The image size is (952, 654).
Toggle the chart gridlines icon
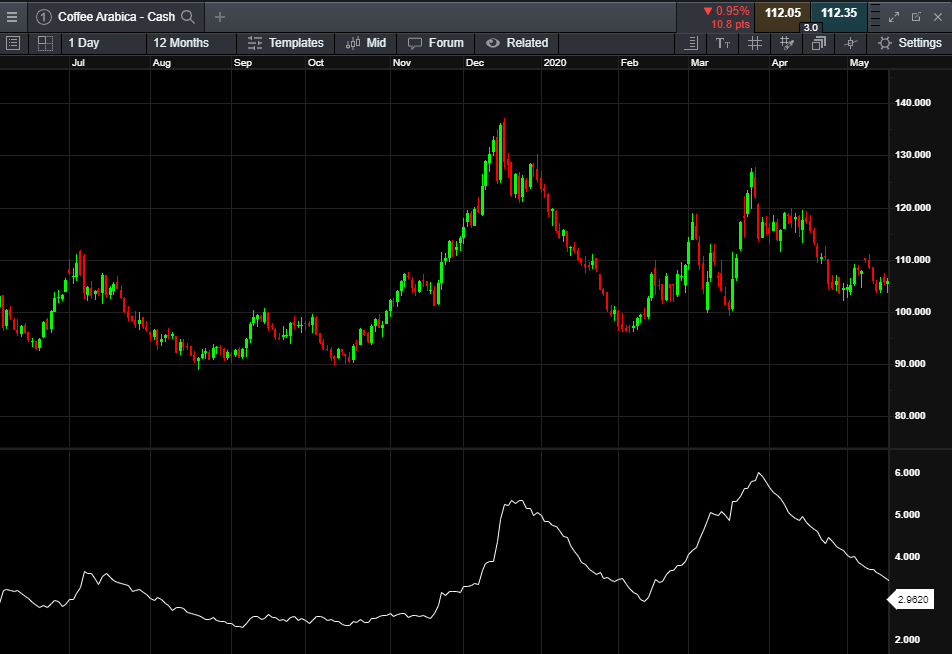tap(755, 43)
